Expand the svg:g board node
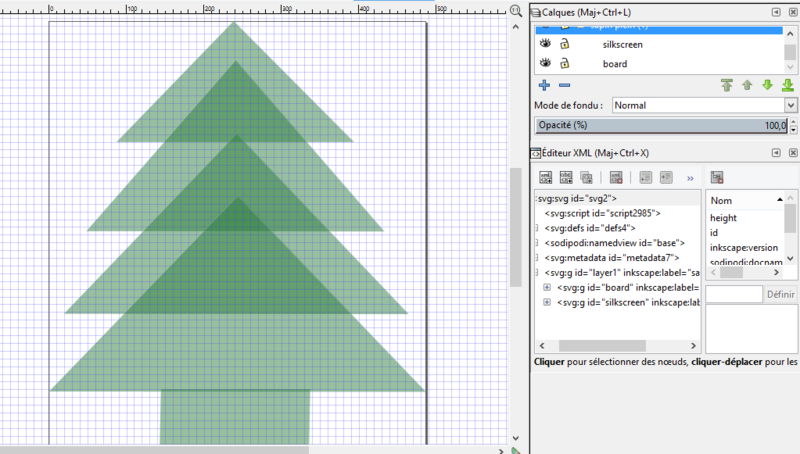Viewport: 800px width, 454px height. pyautogui.click(x=547, y=288)
